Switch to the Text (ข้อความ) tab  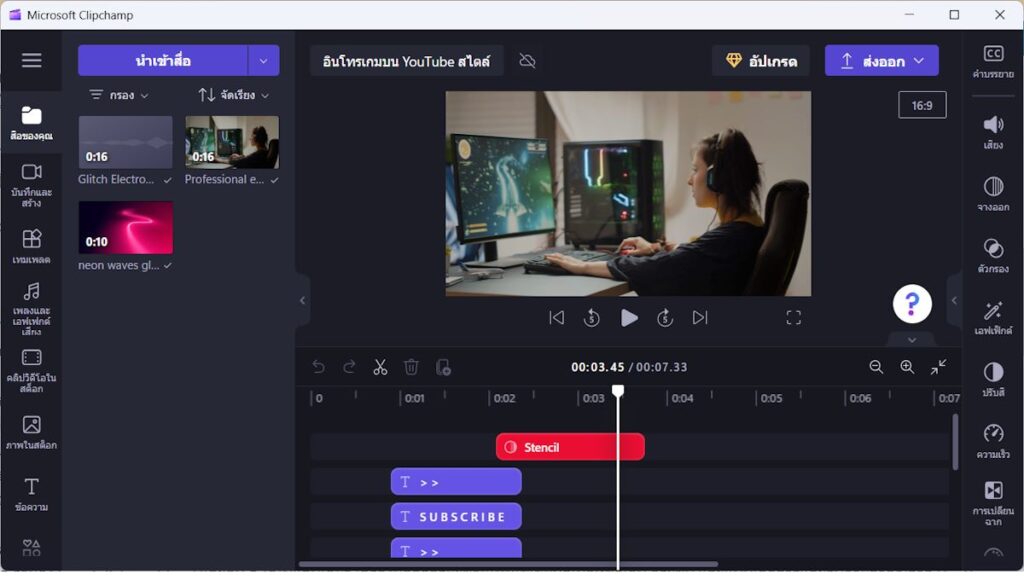tap(32, 493)
